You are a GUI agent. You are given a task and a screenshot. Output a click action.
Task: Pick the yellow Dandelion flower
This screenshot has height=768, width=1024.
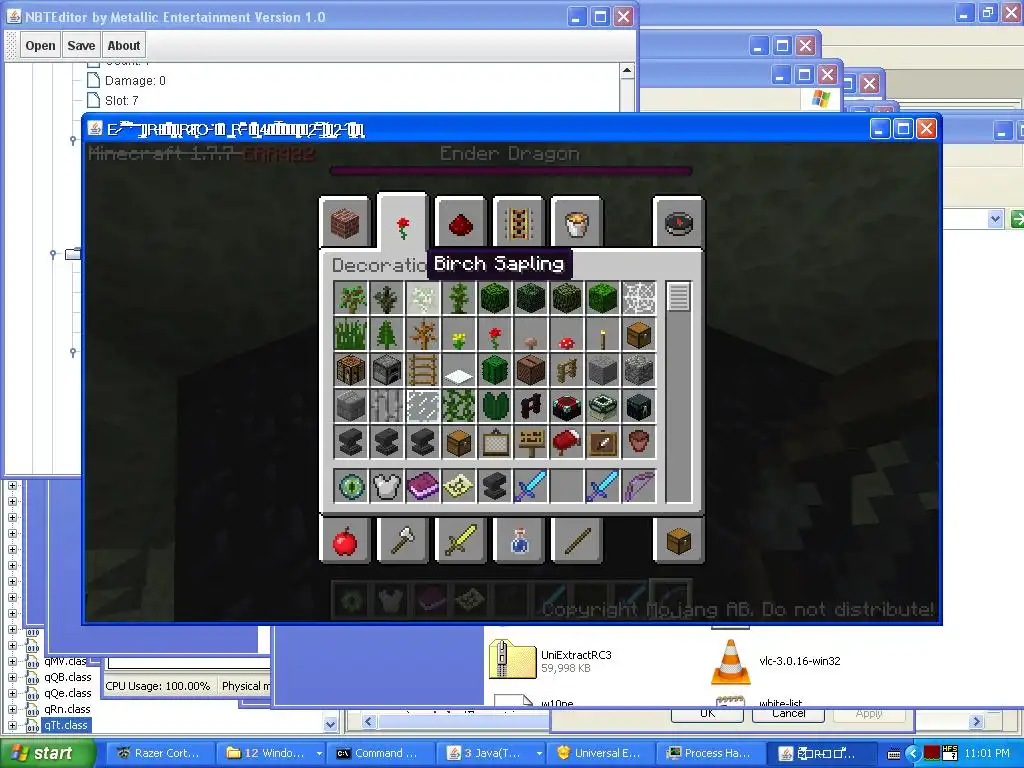[458, 334]
